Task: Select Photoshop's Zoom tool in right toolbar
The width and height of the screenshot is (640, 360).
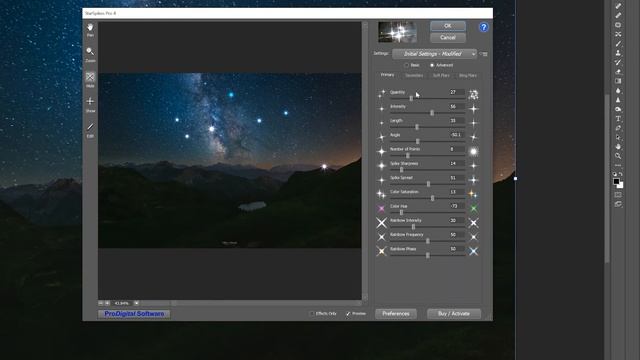Action: tap(618, 156)
